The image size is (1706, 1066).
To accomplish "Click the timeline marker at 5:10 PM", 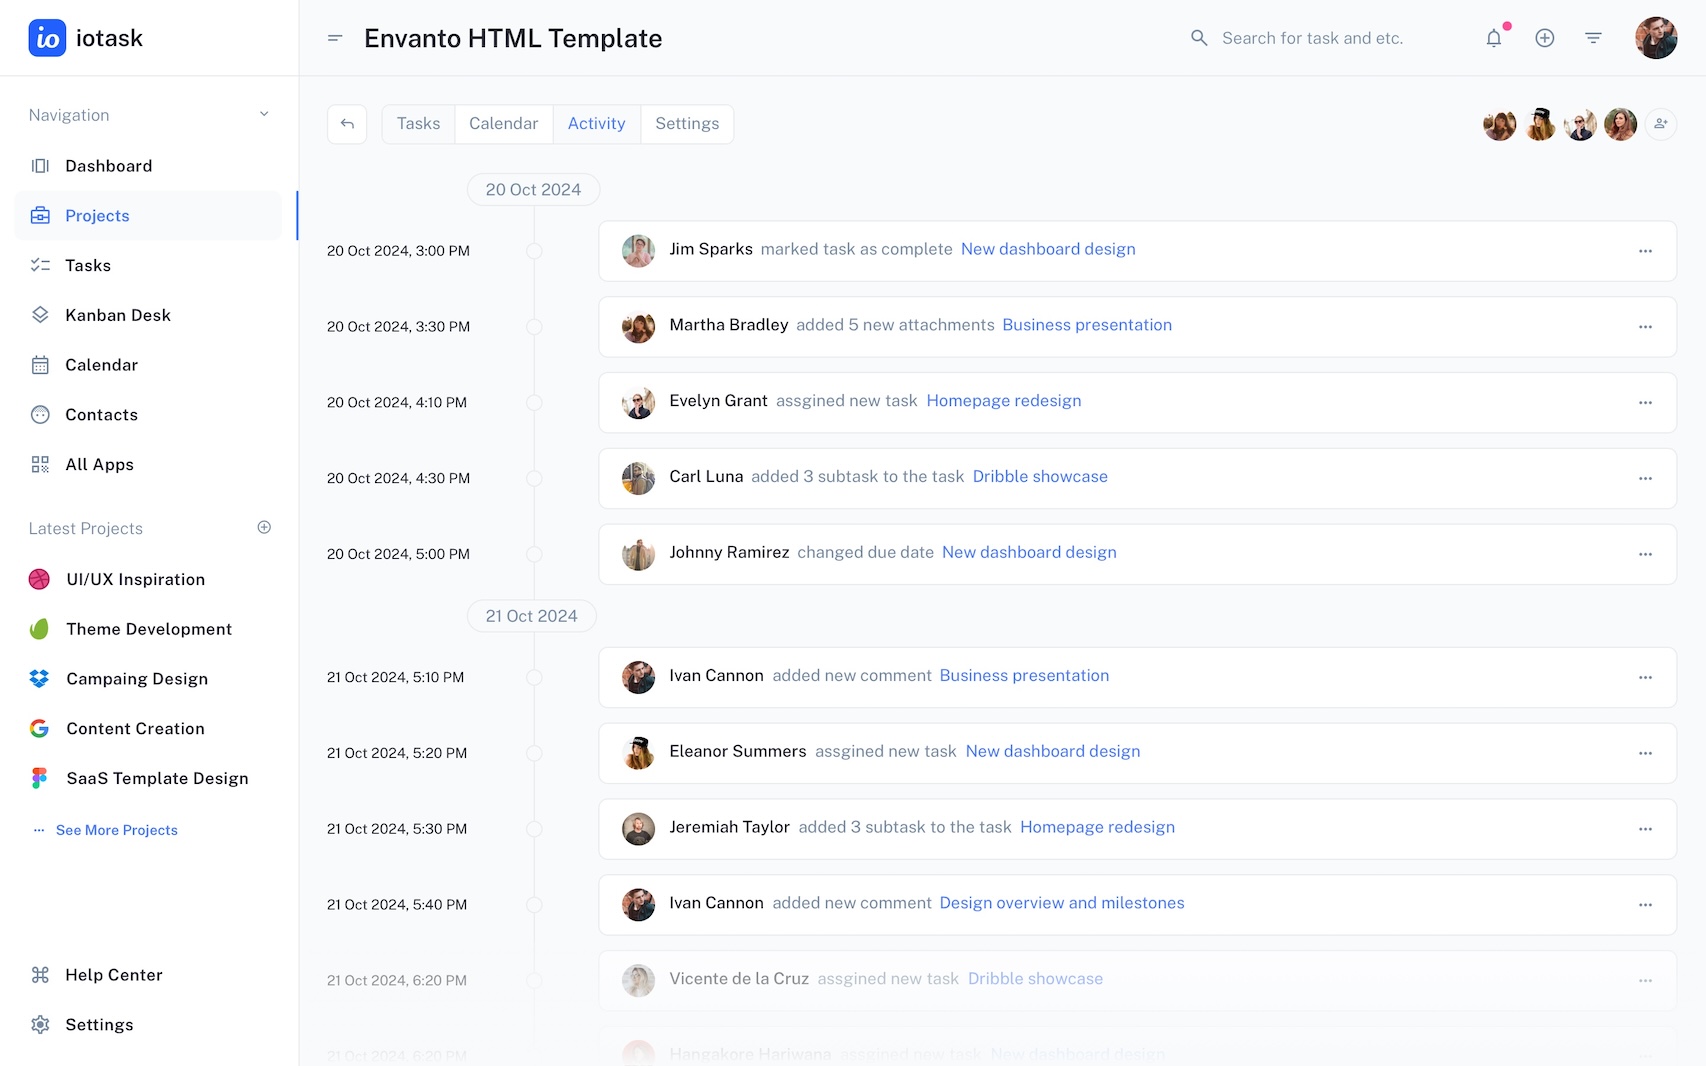I will pyautogui.click(x=534, y=677).
